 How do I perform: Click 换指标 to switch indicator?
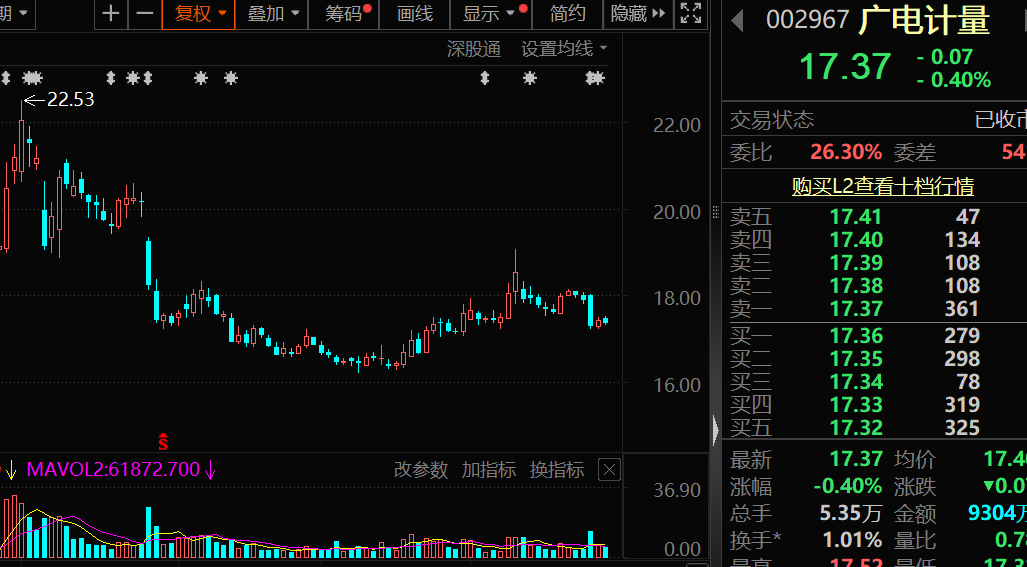coord(557,469)
